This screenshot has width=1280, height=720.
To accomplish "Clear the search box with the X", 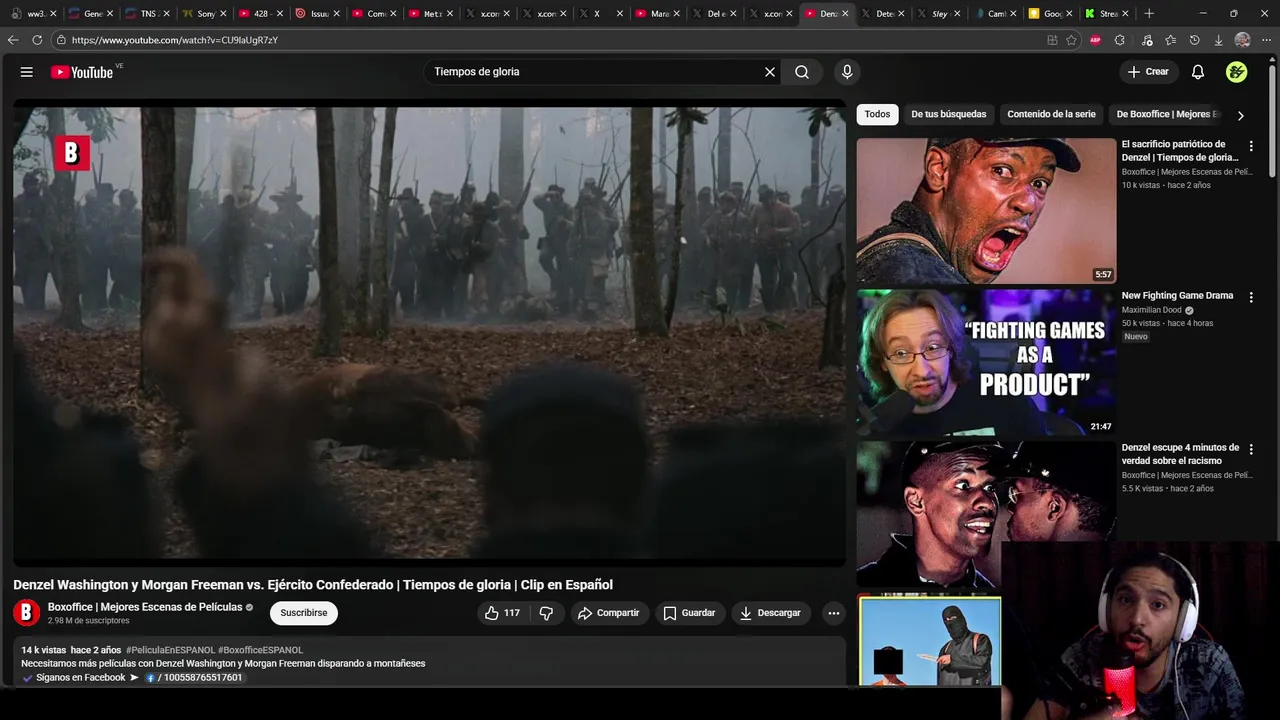I will click(x=770, y=72).
